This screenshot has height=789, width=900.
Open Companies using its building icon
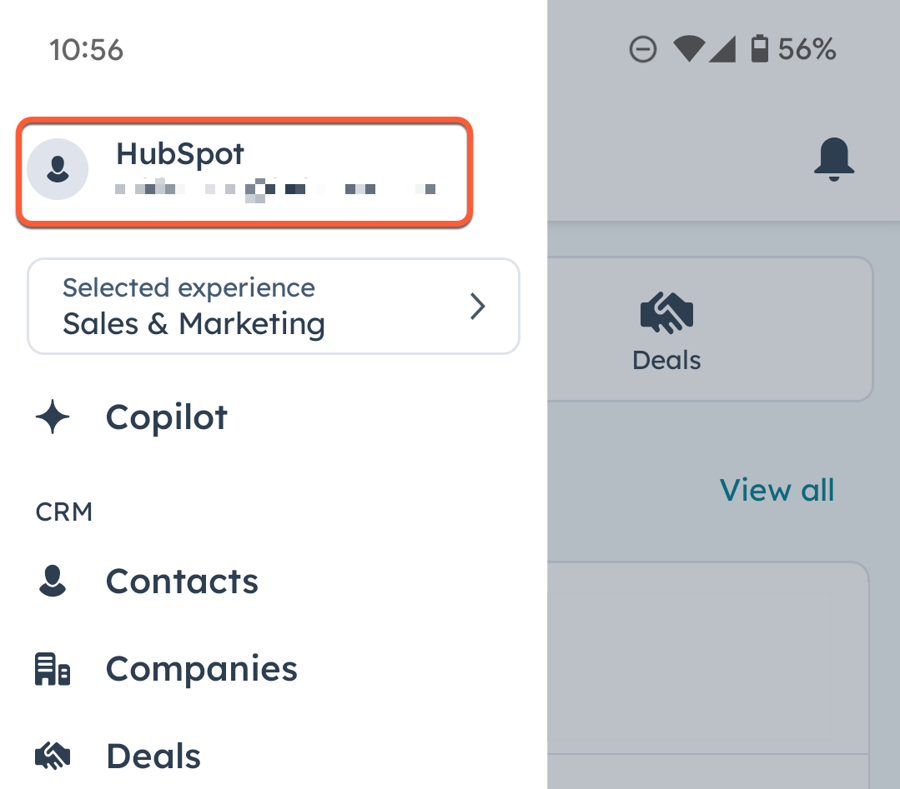click(53, 668)
